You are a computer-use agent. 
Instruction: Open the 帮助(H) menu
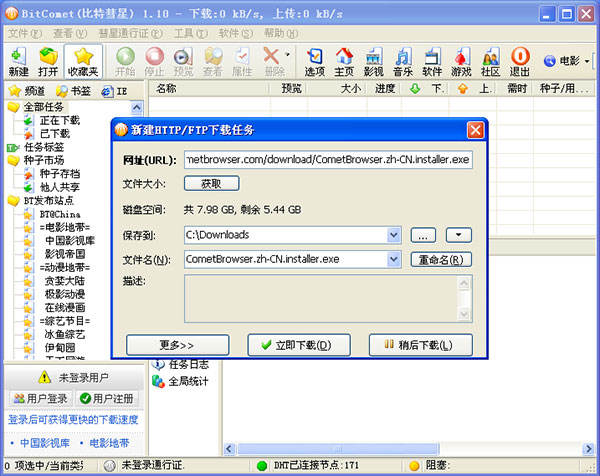point(281,33)
